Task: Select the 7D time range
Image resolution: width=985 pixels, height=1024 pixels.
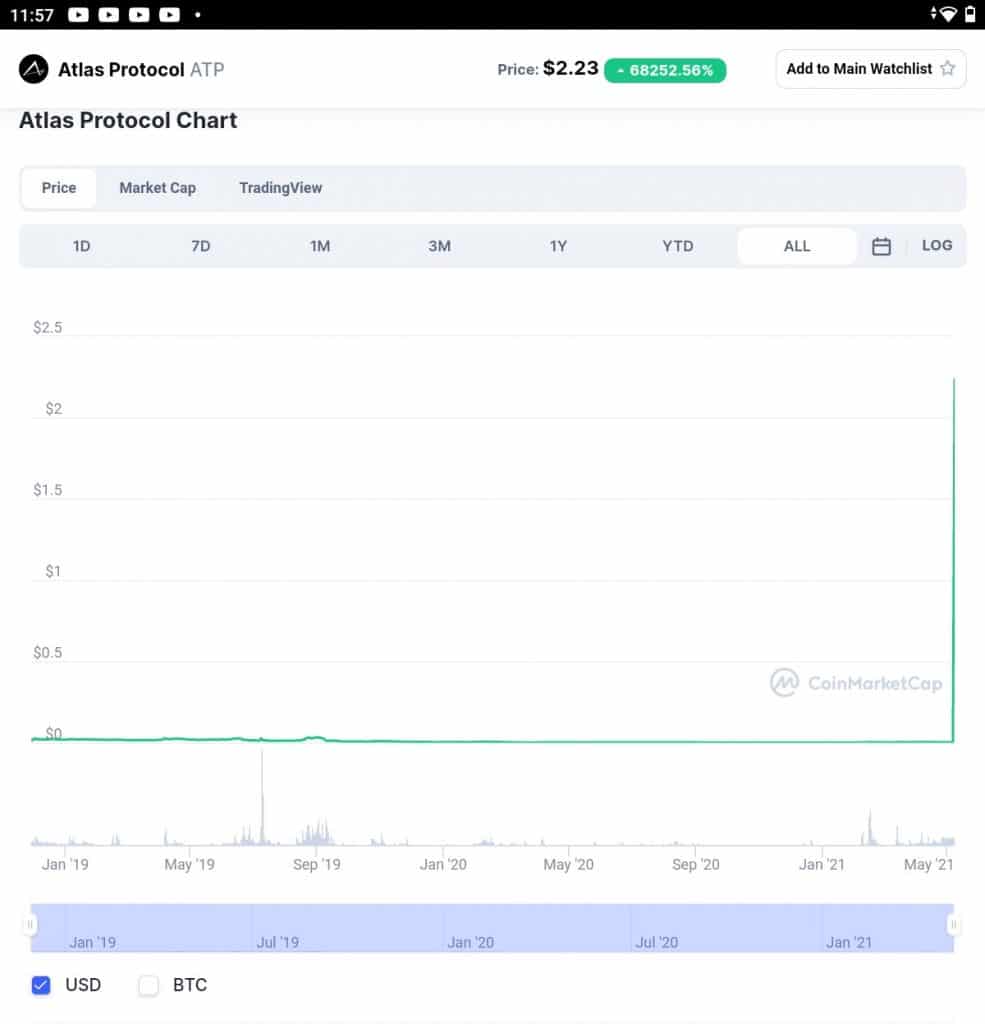Action: click(x=201, y=246)
